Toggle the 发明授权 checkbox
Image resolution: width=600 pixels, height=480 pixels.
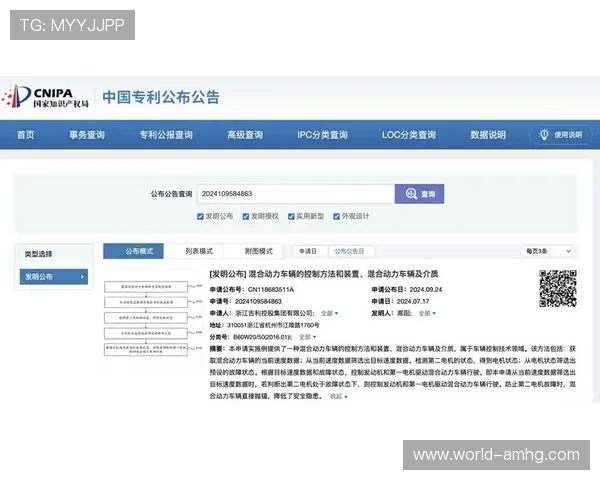click(x=246, y=217)
